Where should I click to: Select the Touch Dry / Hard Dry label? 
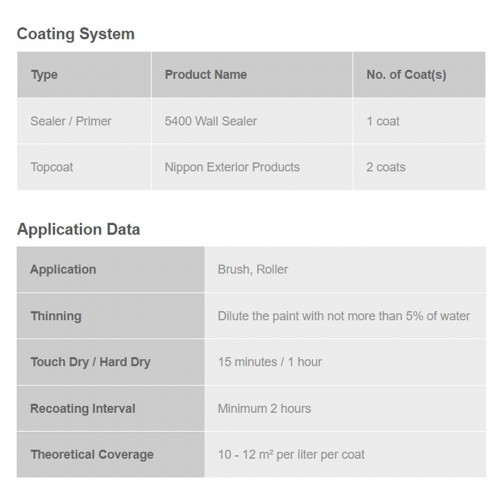coord(110,362)
